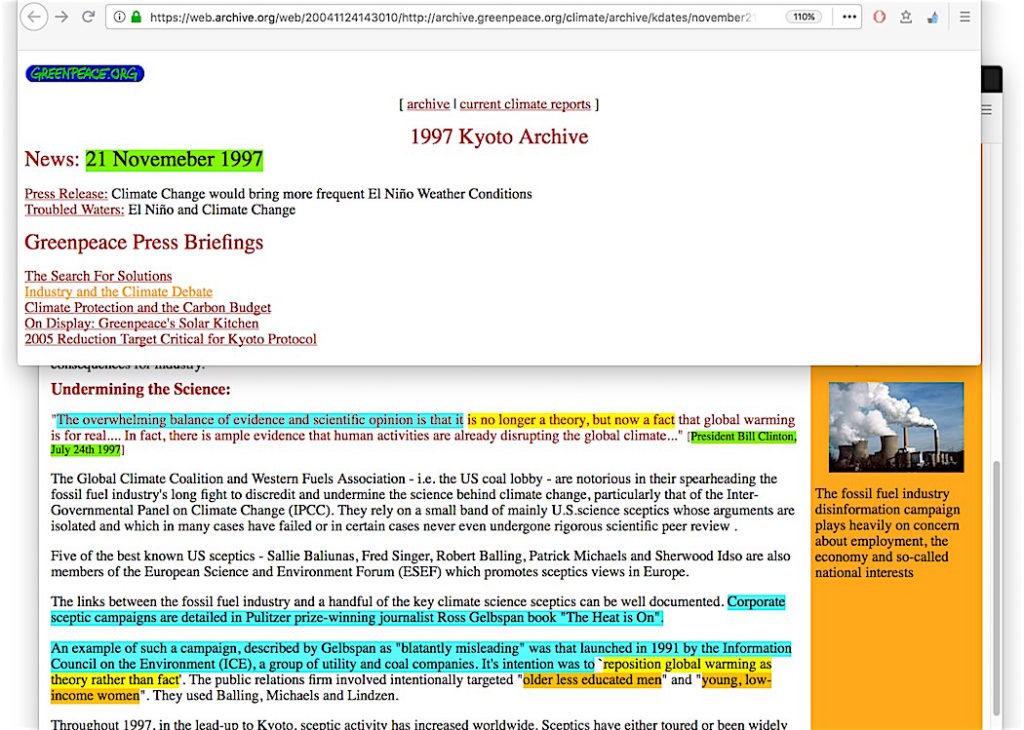Click the blue thumbs-up extension icon
Image resolution: width=1024 pixels, height=730 pixels.
point(932,17)
